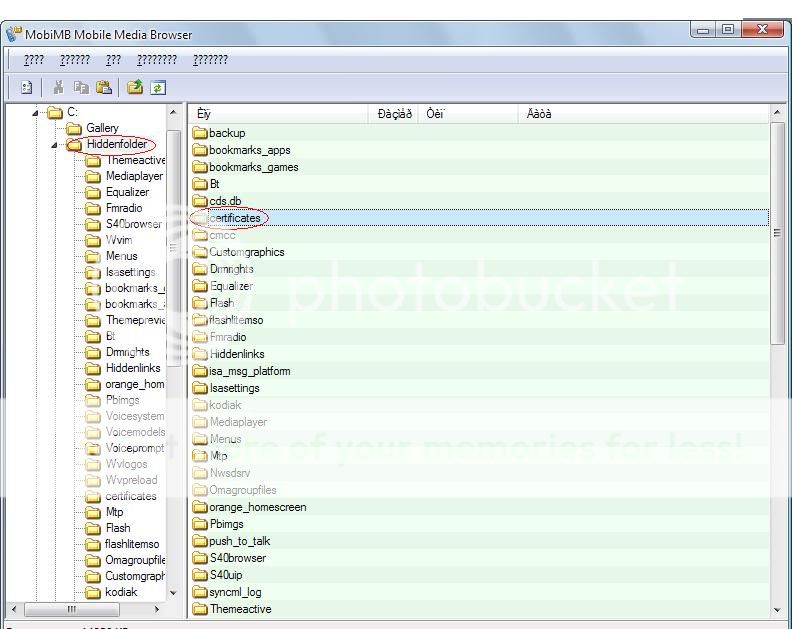The height and width of the screenshot is (629, 792).
Task: Click the Paste clipboard toolbar icon
Action: [x=104, y=87]
